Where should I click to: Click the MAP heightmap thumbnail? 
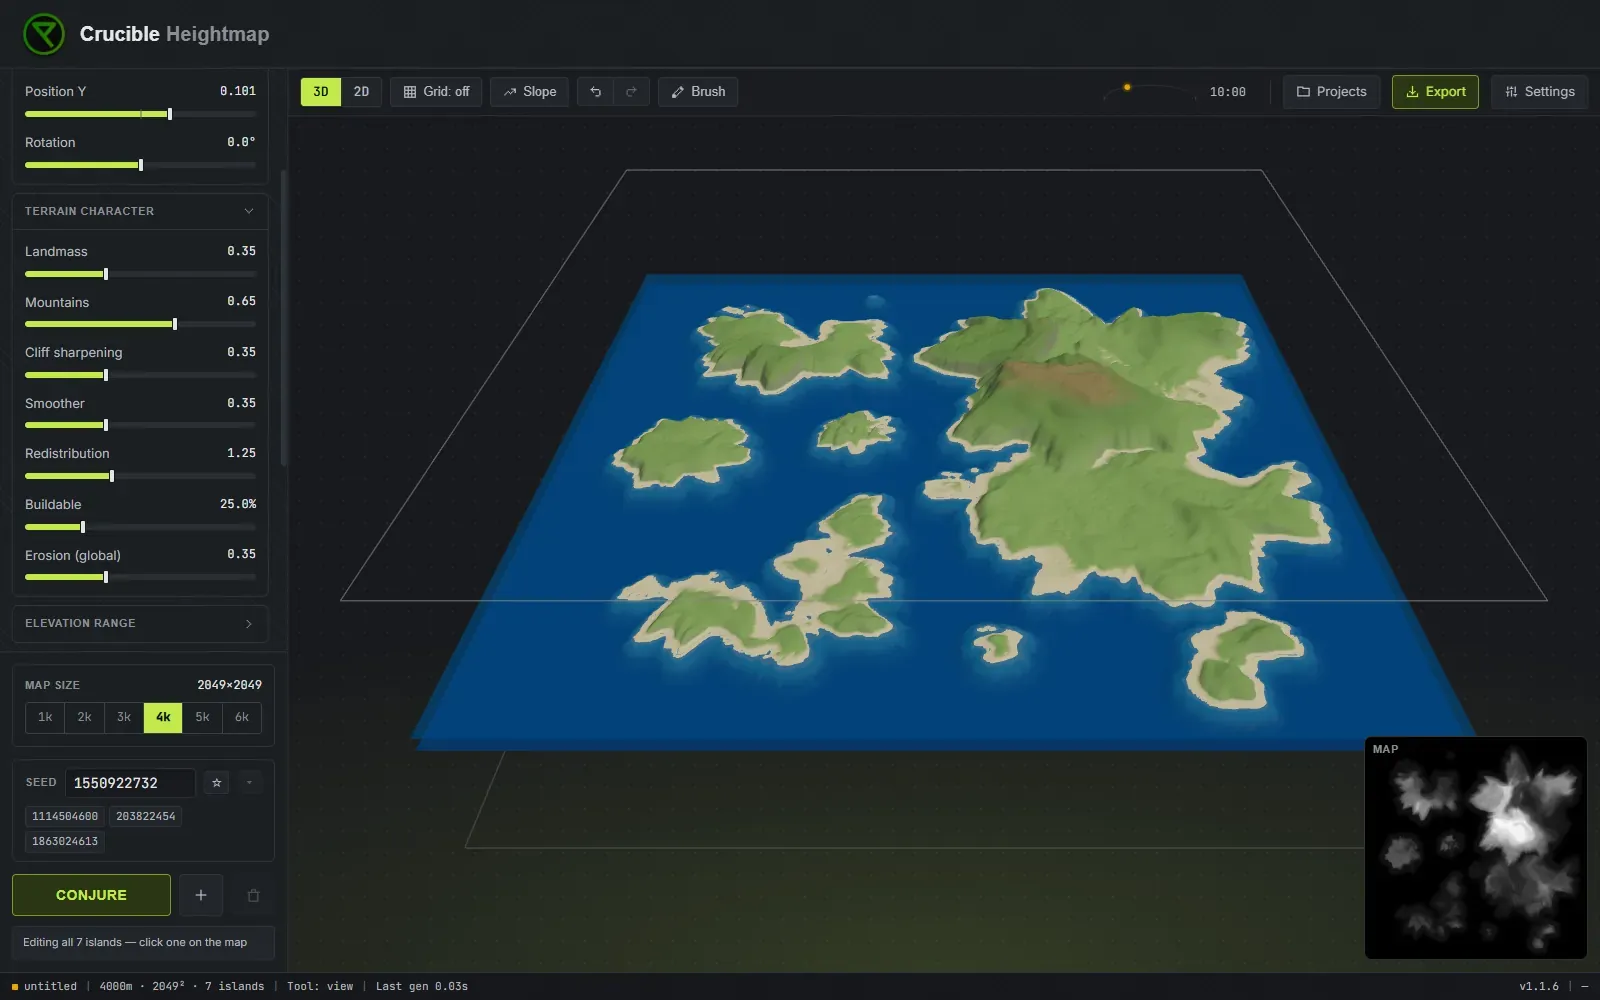(1476, 848)
